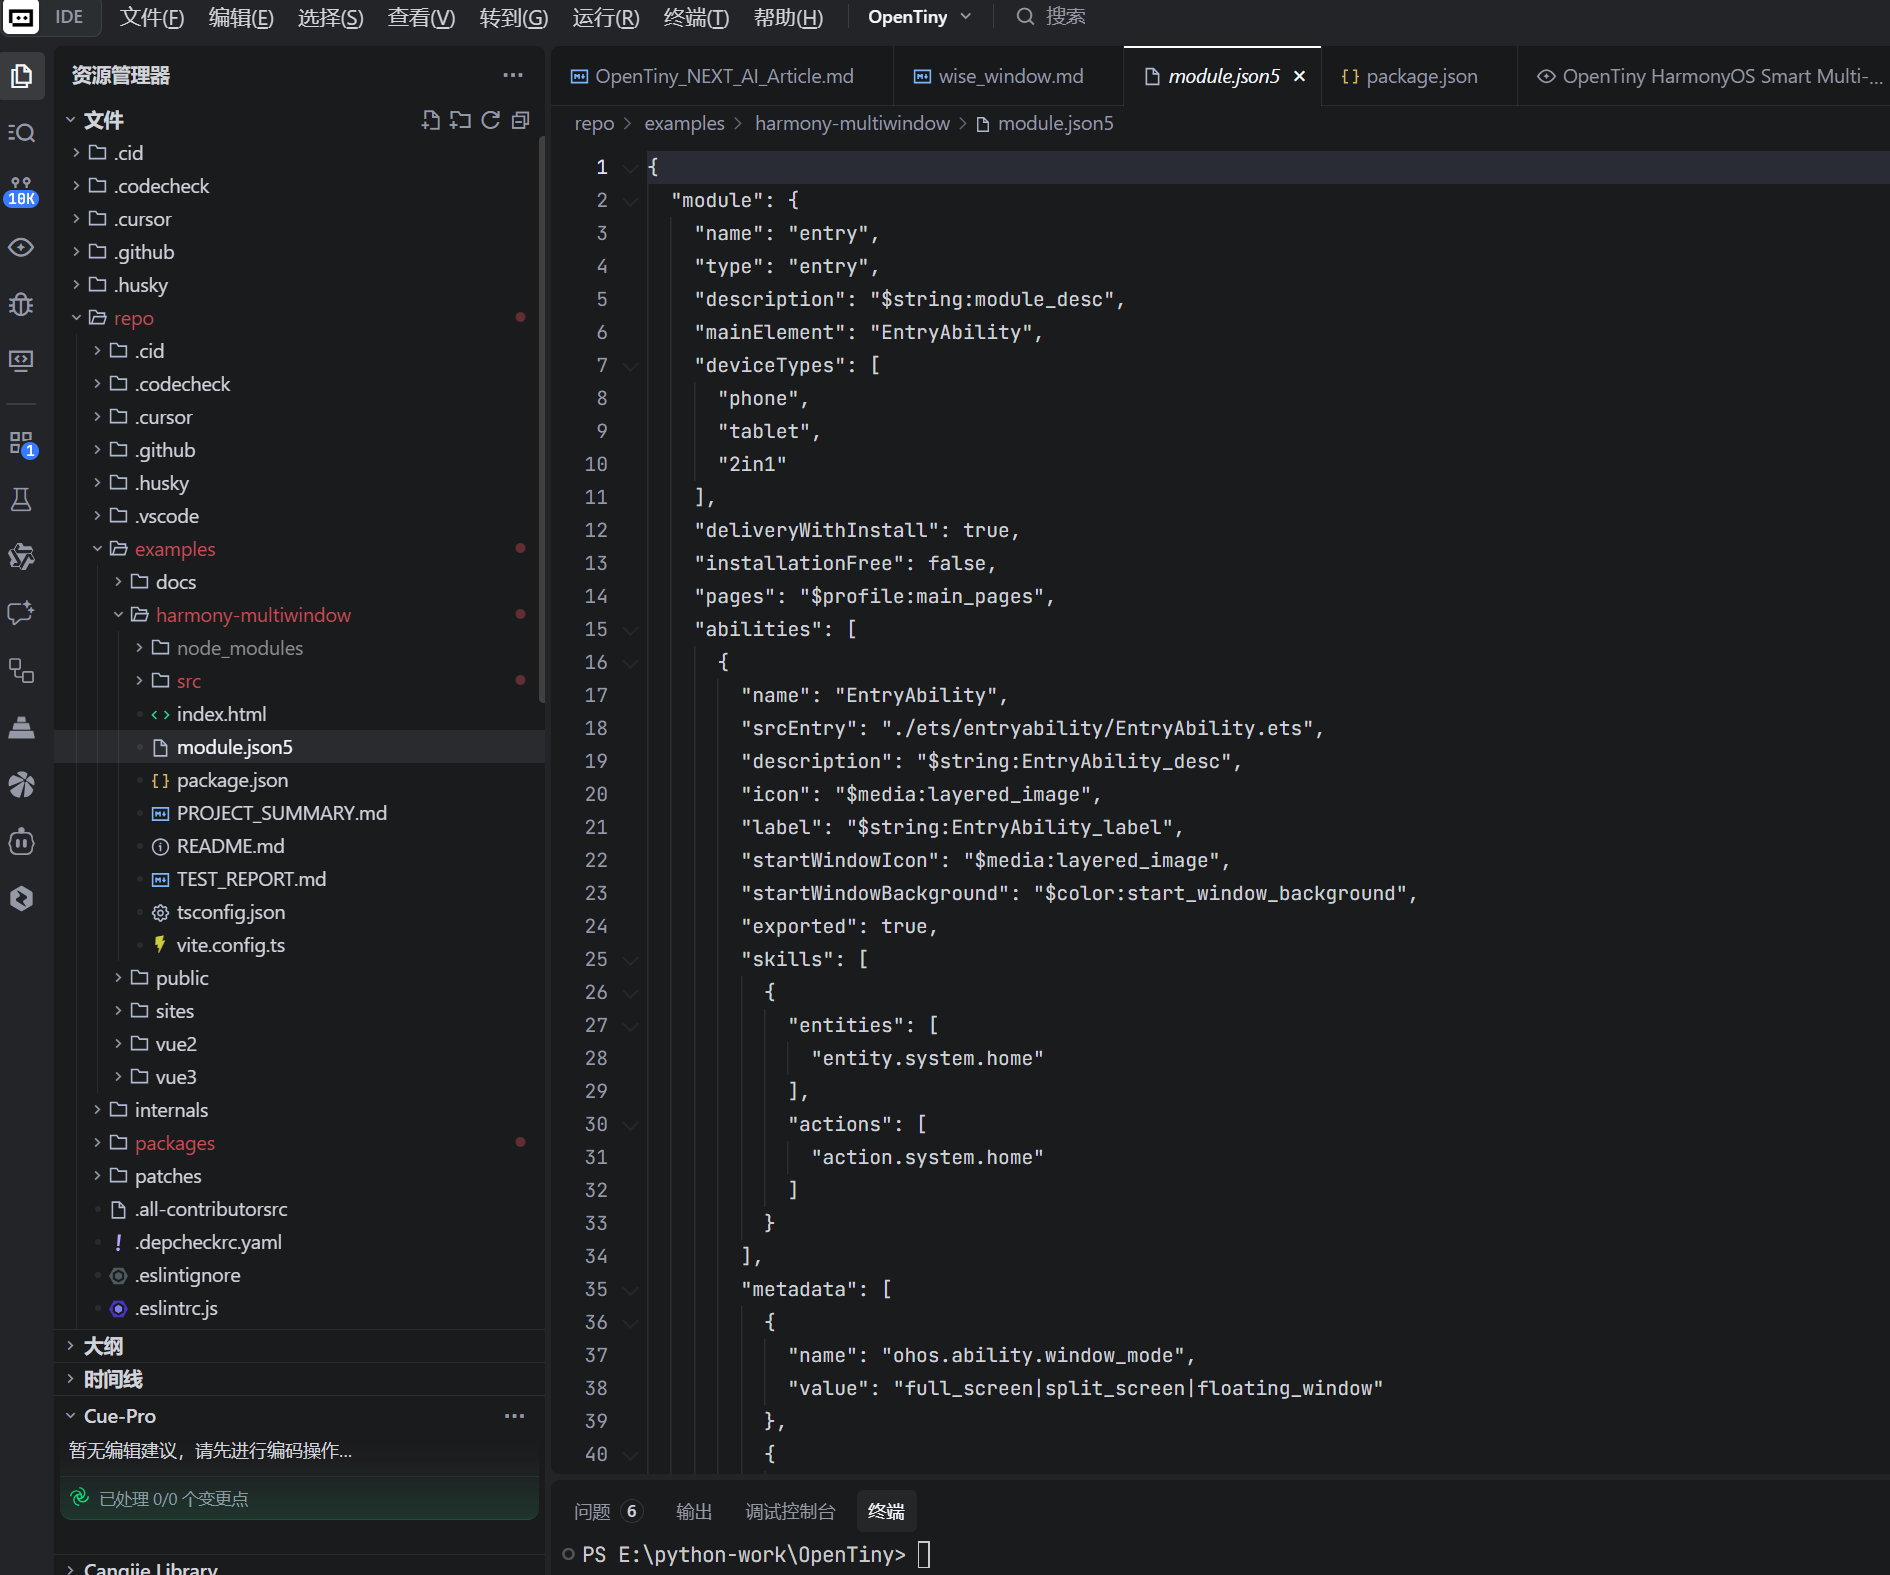Expand the node_modules folder

point(139,648)
